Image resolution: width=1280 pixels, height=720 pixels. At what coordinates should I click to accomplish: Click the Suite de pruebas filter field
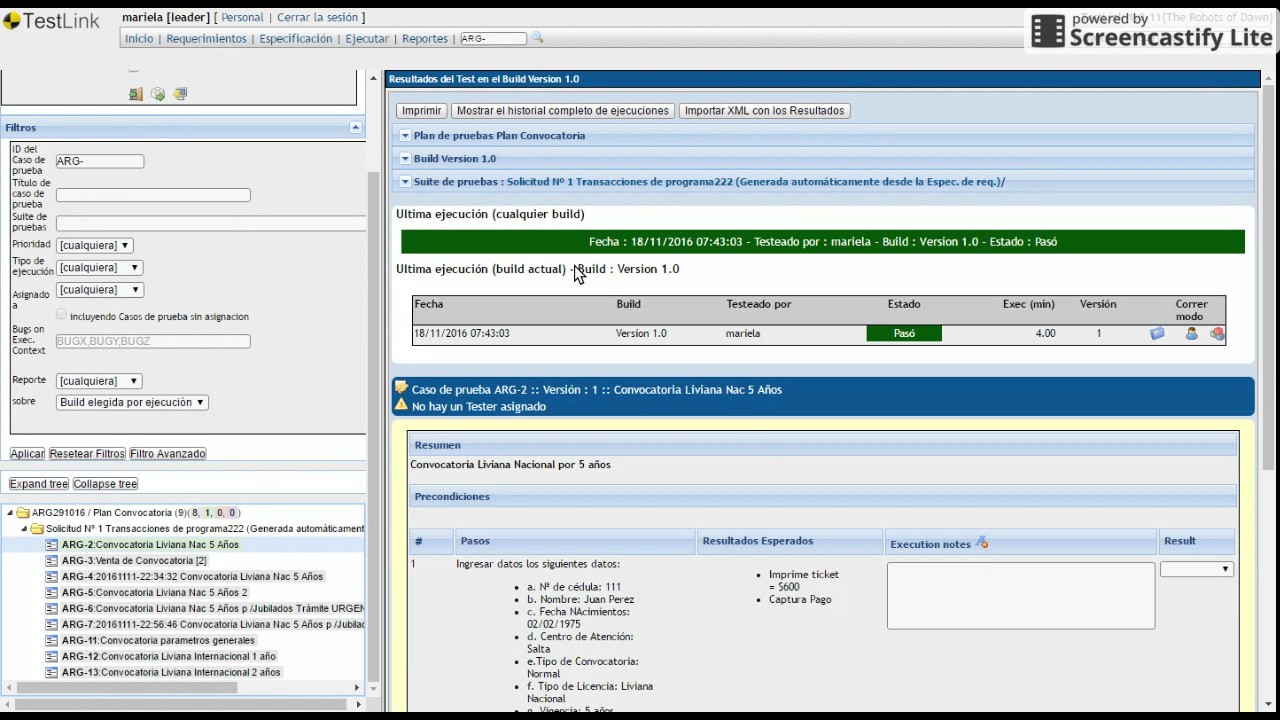tap(211, 223)
